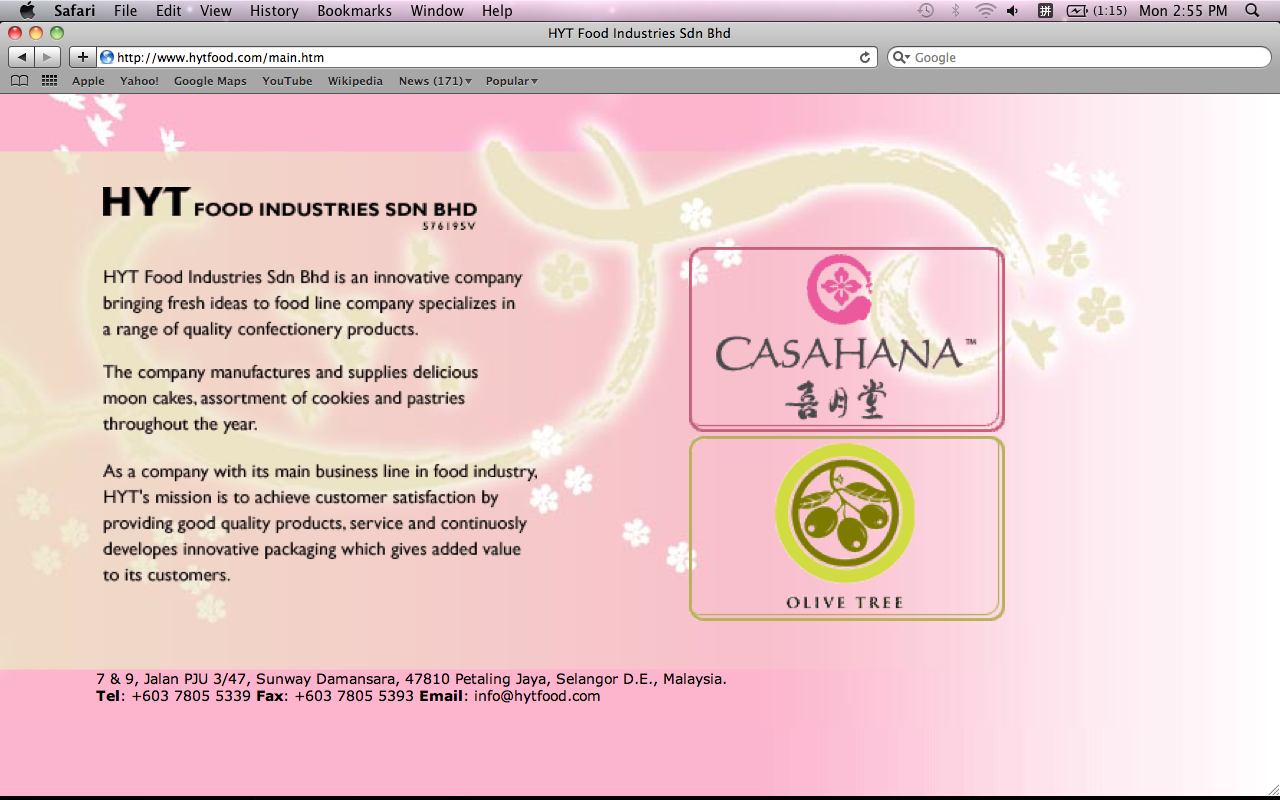Open the Window menu
This screenshot has height=800, width=1280.
tap(437, 11)
